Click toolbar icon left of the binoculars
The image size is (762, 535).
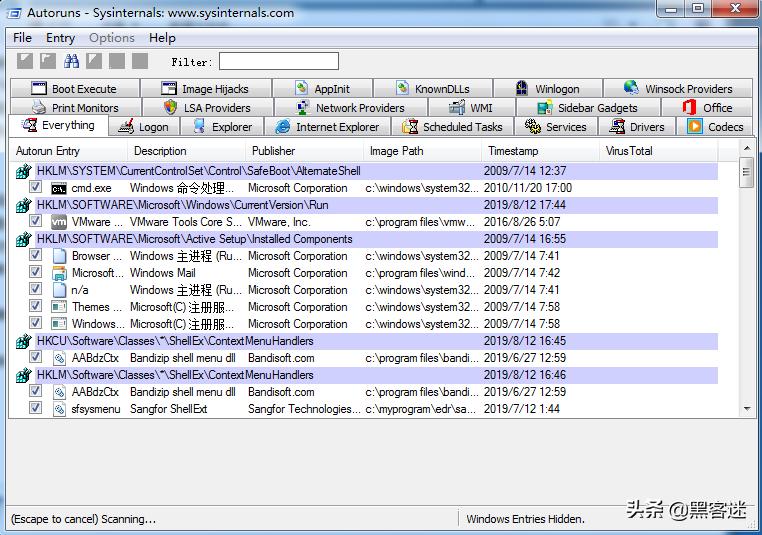pos(48,61)
